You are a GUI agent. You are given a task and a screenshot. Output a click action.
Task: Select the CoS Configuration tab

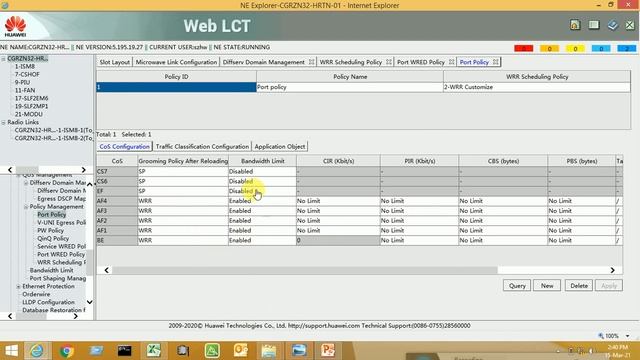pos(124,147)
